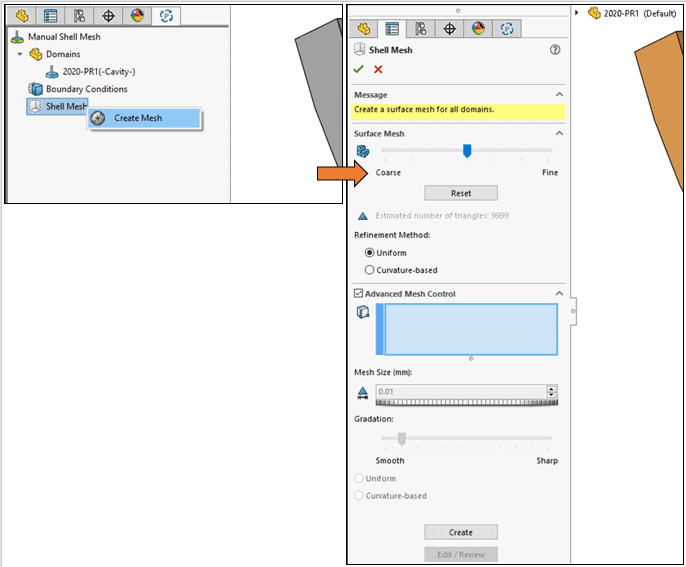The height and width of the screenshot is (567, 686).
Task: Open PropertyManager tab in left panel
Action: click(x=50, y=16)
